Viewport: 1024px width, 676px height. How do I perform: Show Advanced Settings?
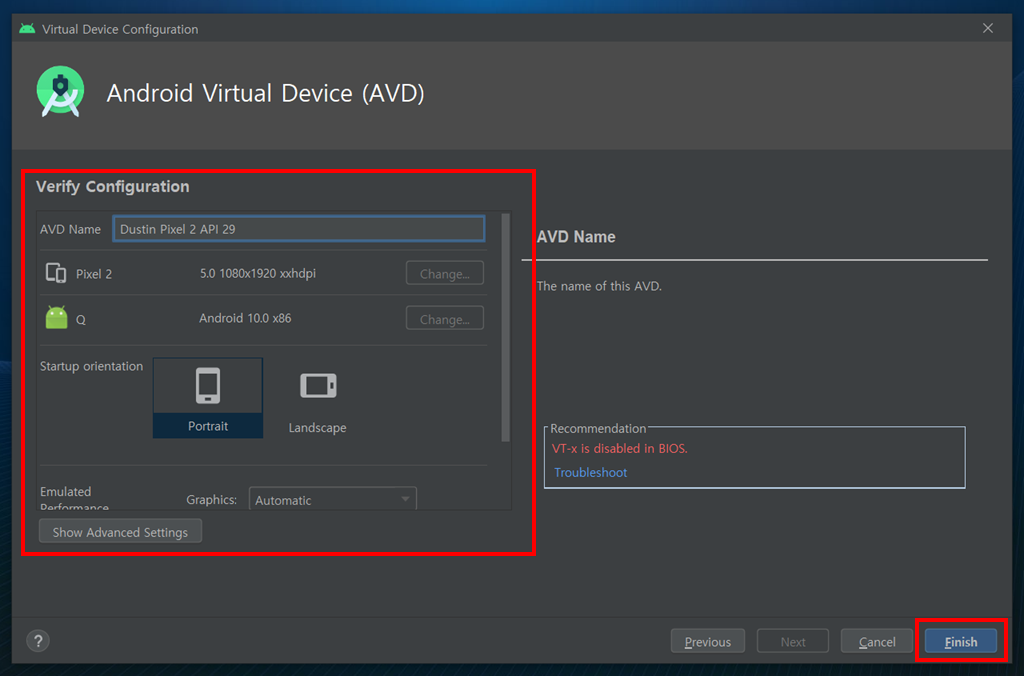pos(120,532)
